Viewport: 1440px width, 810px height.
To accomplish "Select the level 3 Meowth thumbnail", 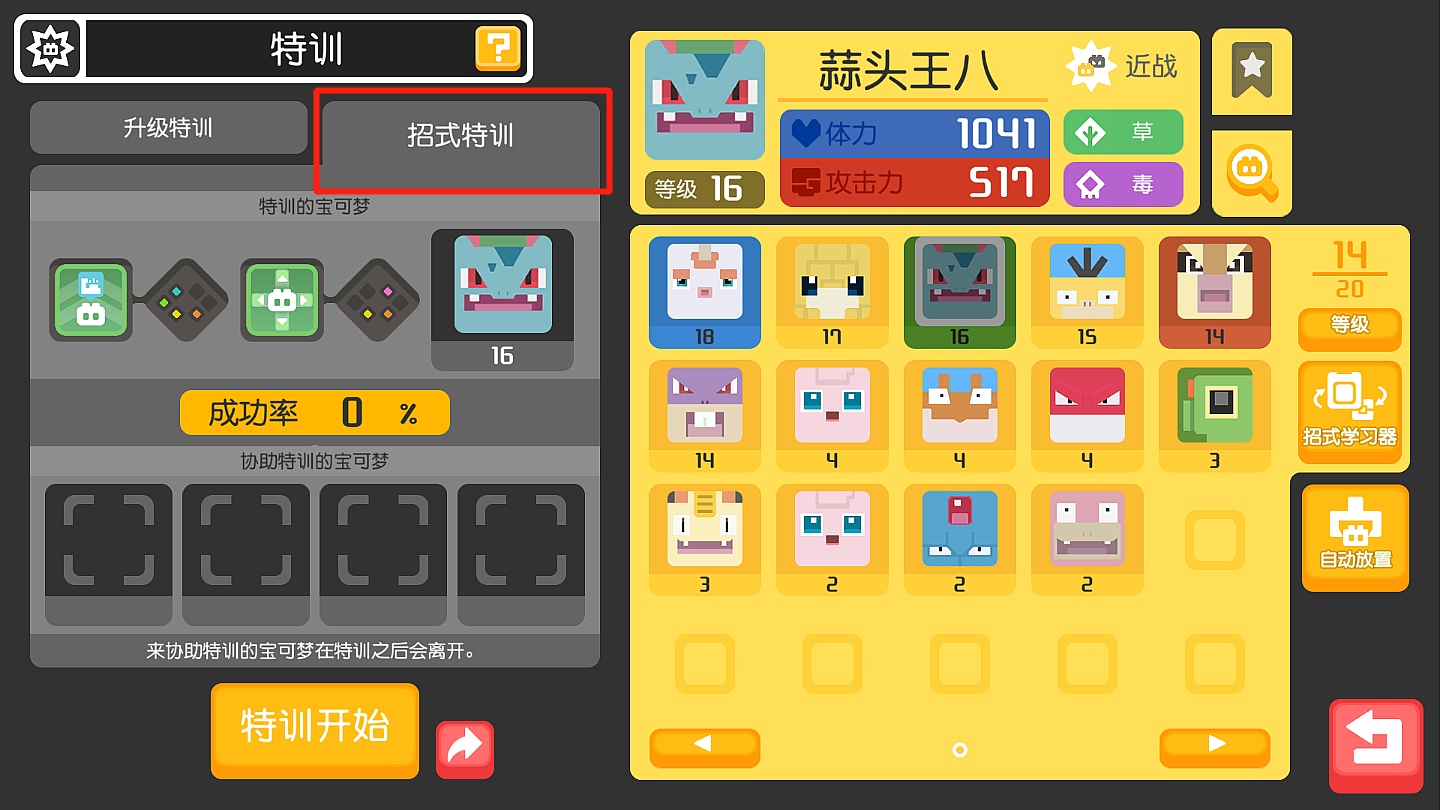I will 705,540.
